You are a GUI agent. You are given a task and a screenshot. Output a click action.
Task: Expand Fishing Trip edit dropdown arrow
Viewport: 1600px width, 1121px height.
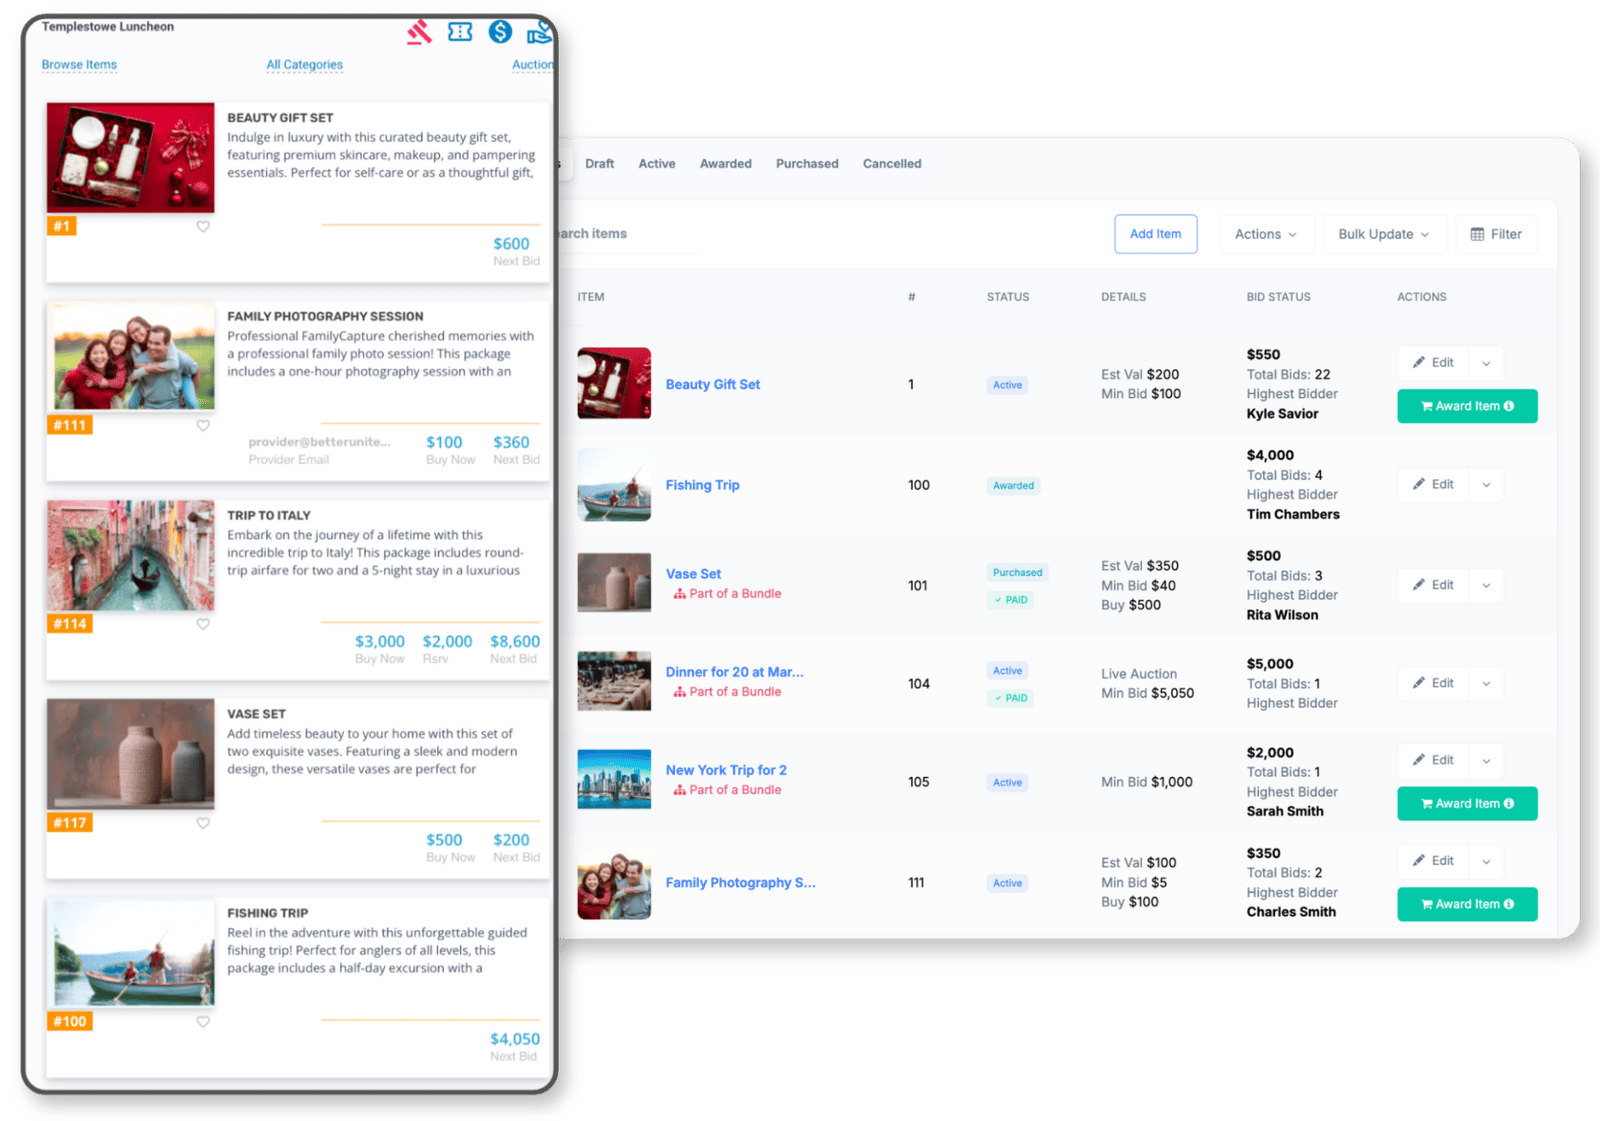[x=1486, y=485]
